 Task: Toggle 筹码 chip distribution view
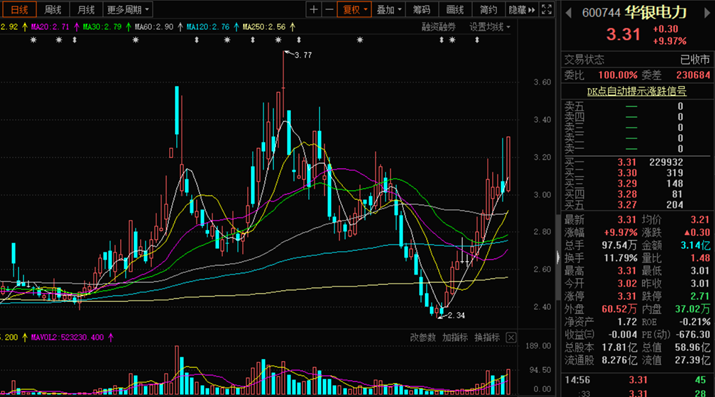click(x=422, y=10)
